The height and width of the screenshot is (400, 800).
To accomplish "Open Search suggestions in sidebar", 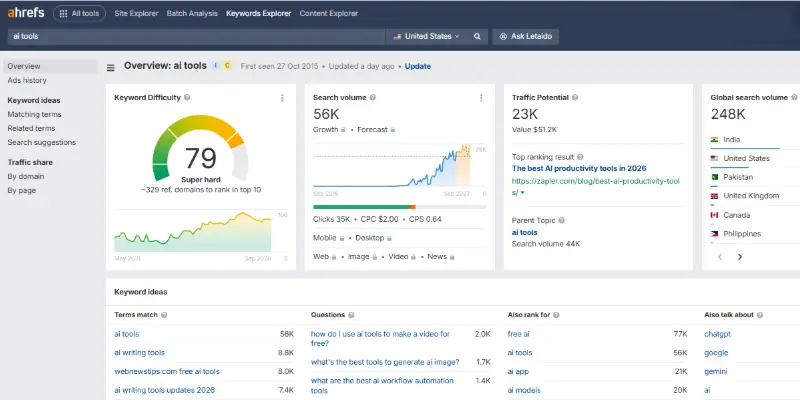I will pos(41,142).
